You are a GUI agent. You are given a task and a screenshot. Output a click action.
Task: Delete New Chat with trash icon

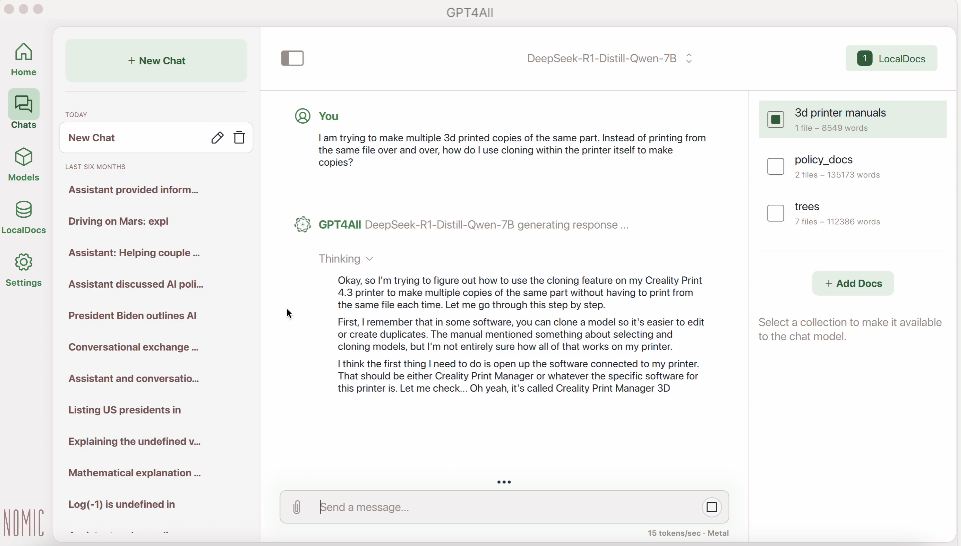[x=239, y=138]
